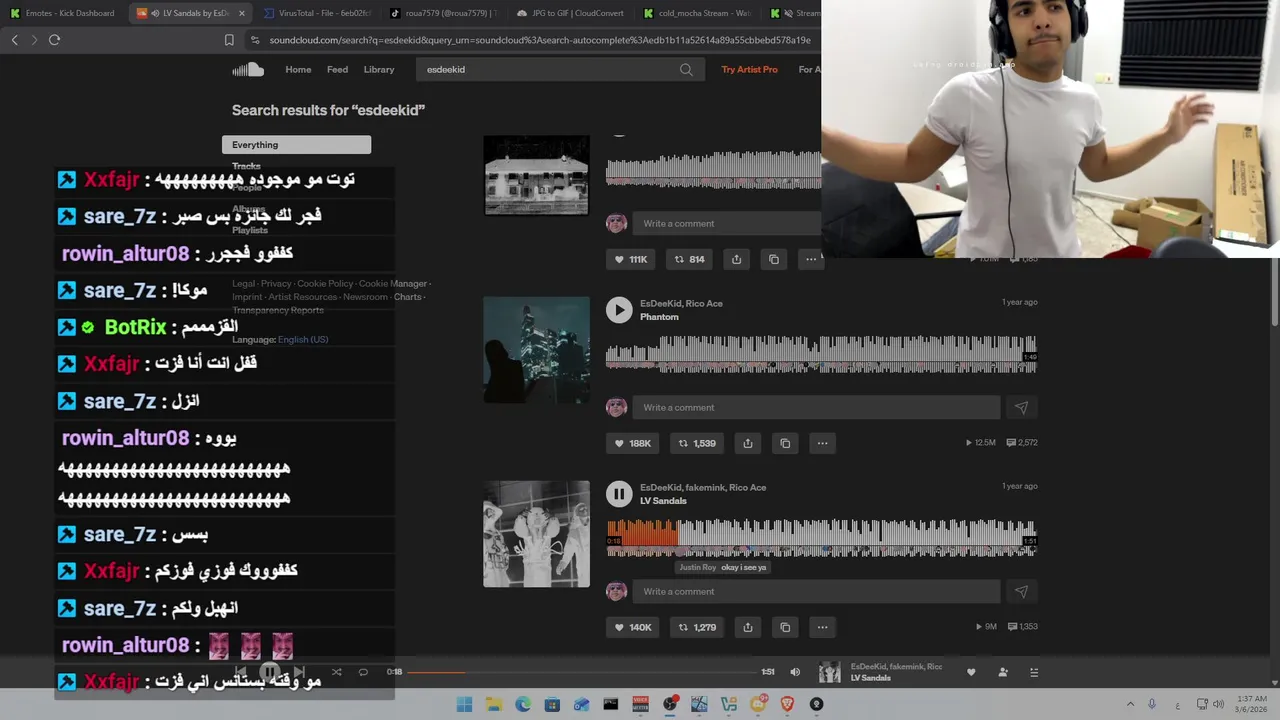
Task: Open more options for LV Sandals
Action: (822, 627)
